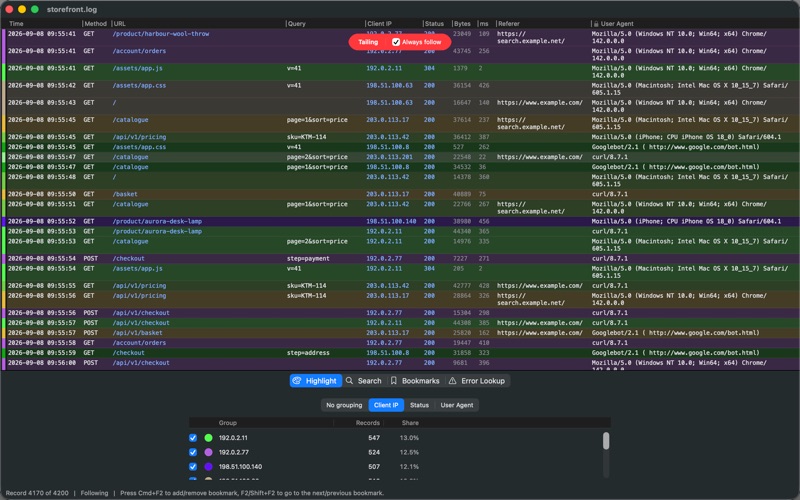Select the 23049 bytes value
The height and width of the screenshot is (500, 800).
(x=462, y=34)
